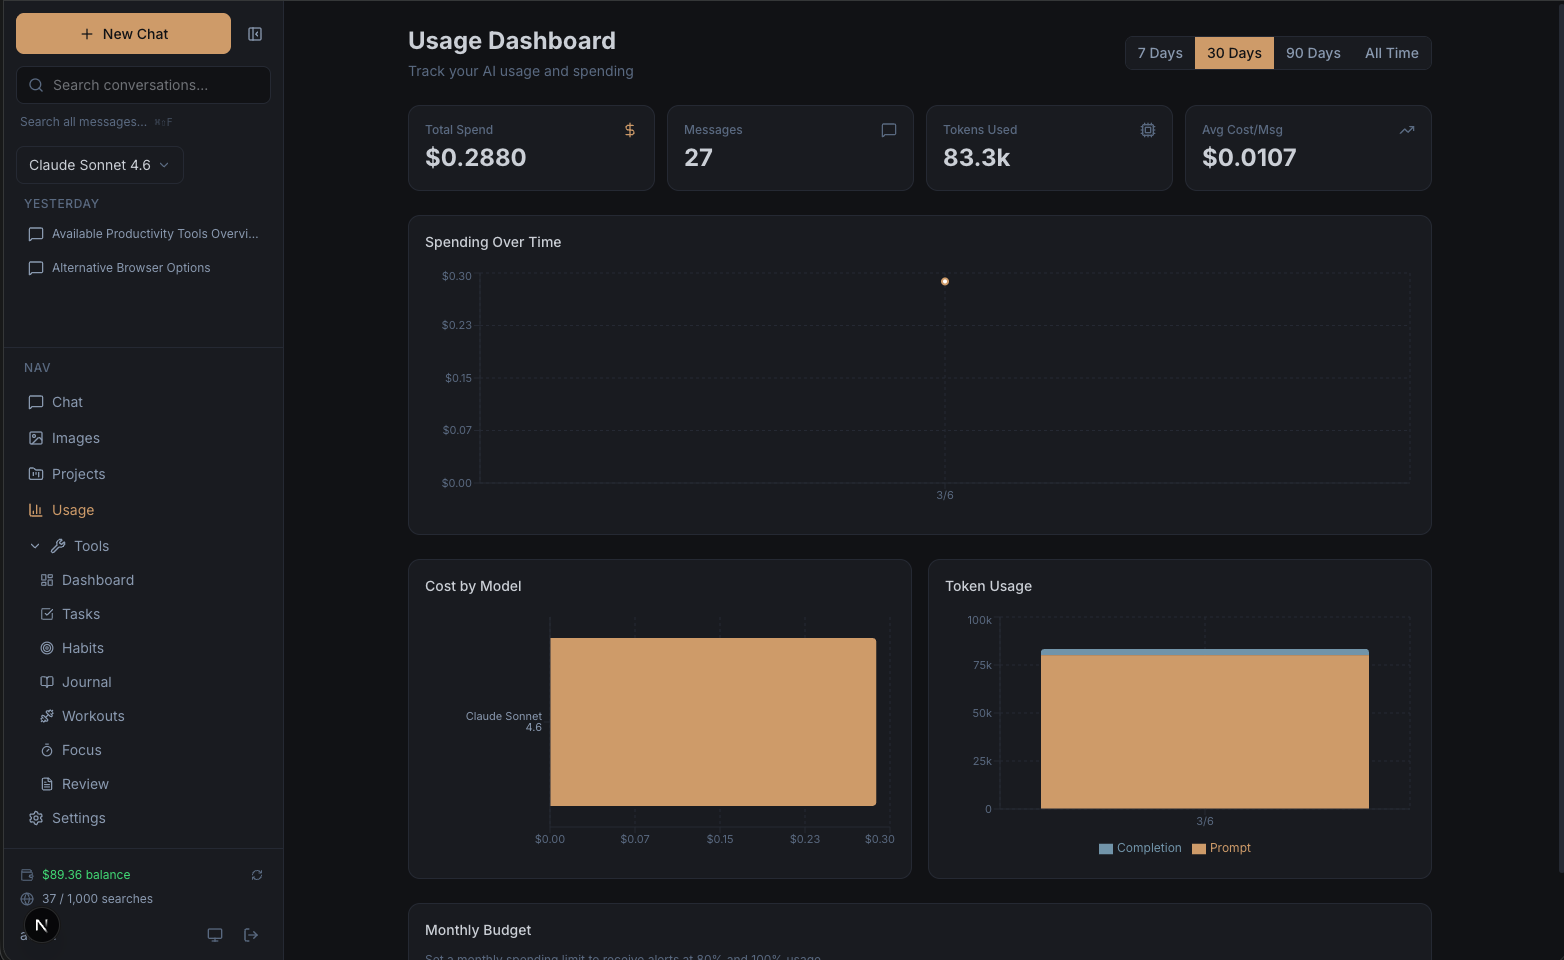Start a New Chat

coord(122,33)
